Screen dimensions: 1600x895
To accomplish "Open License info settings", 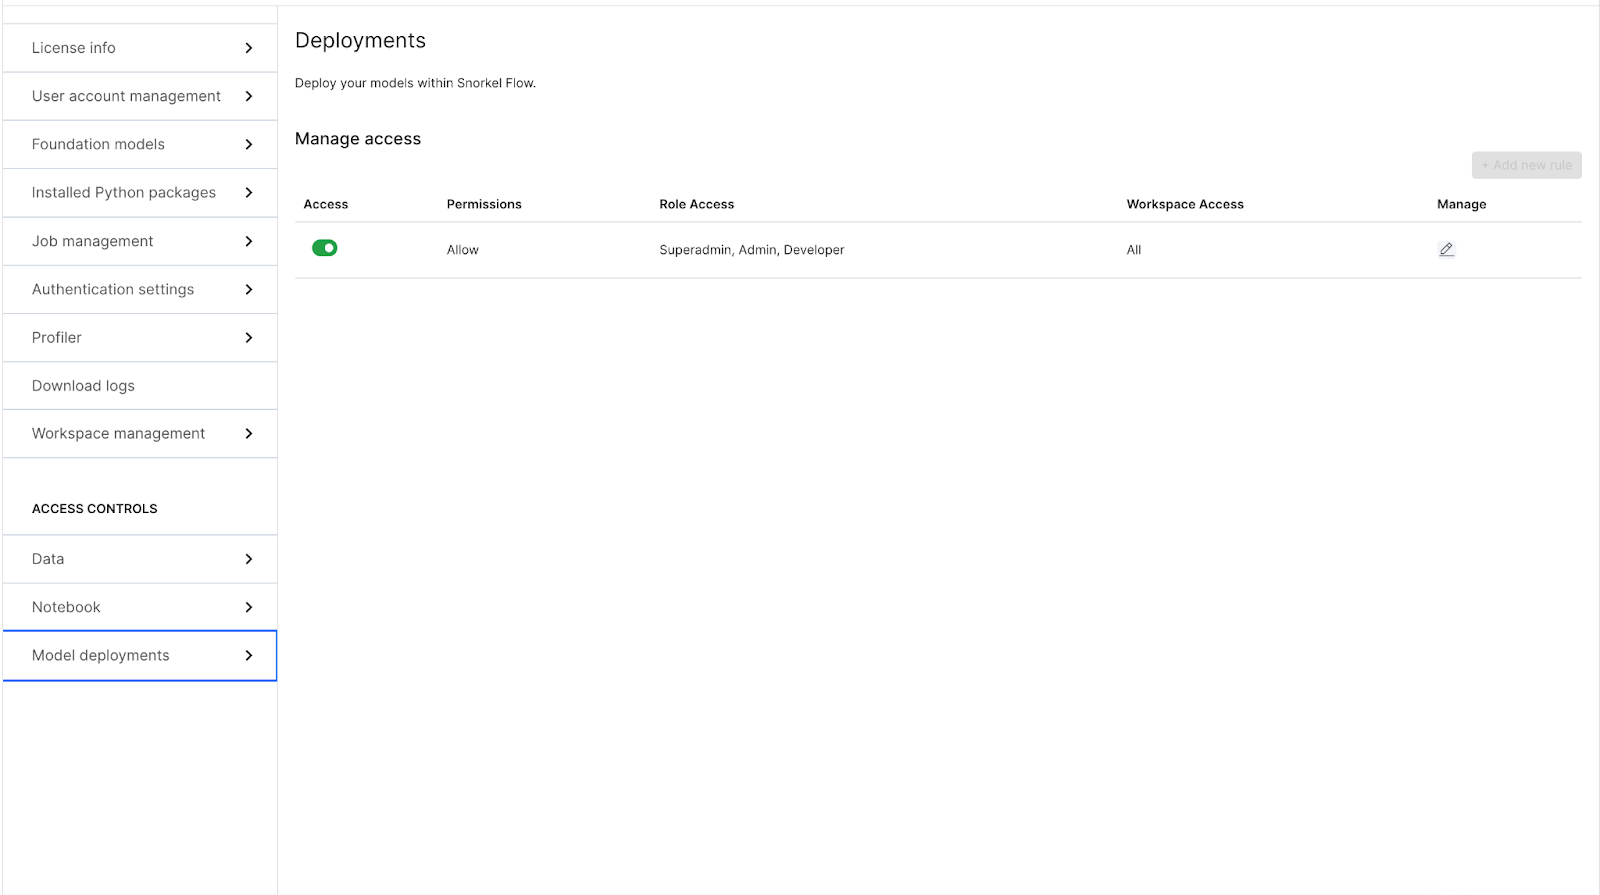I will pyautogui.click(x=140, y=48).
